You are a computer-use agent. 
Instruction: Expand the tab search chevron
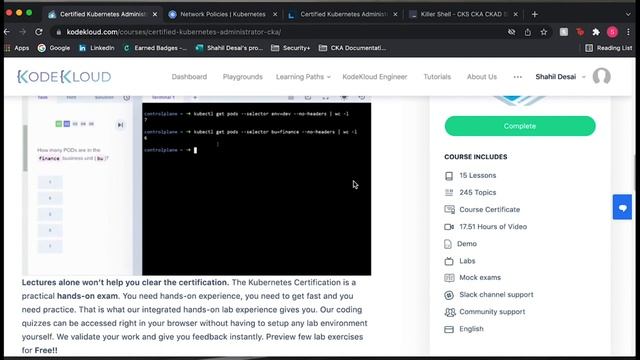(628, 14)
